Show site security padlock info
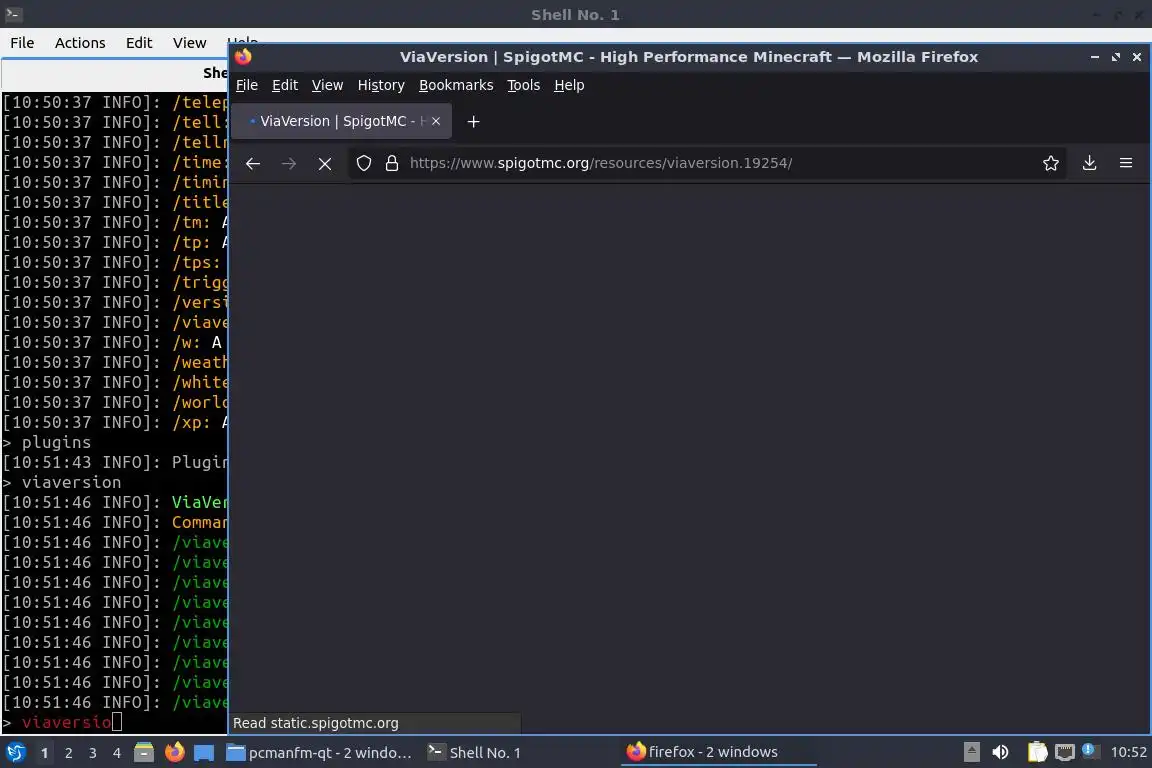The height and width of the screenshot is (768, 1152). pos(392,163)
